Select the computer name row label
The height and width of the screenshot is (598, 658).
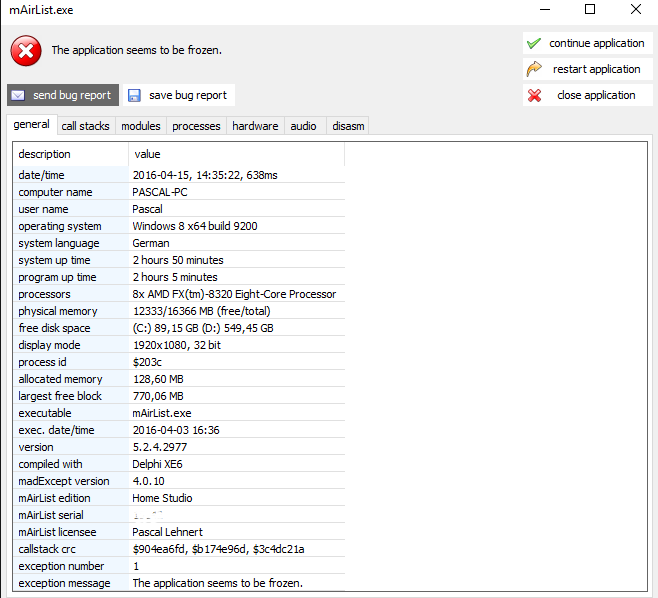pyautogui.click(x=55, y=192)
